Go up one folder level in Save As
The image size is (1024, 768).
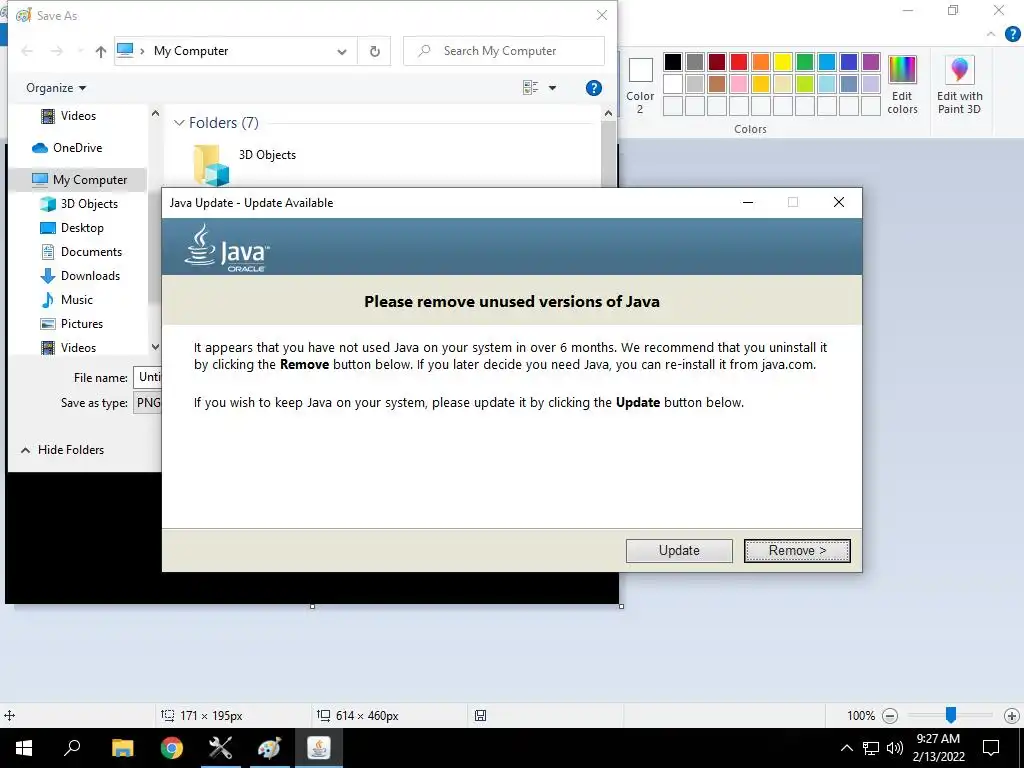100,52
